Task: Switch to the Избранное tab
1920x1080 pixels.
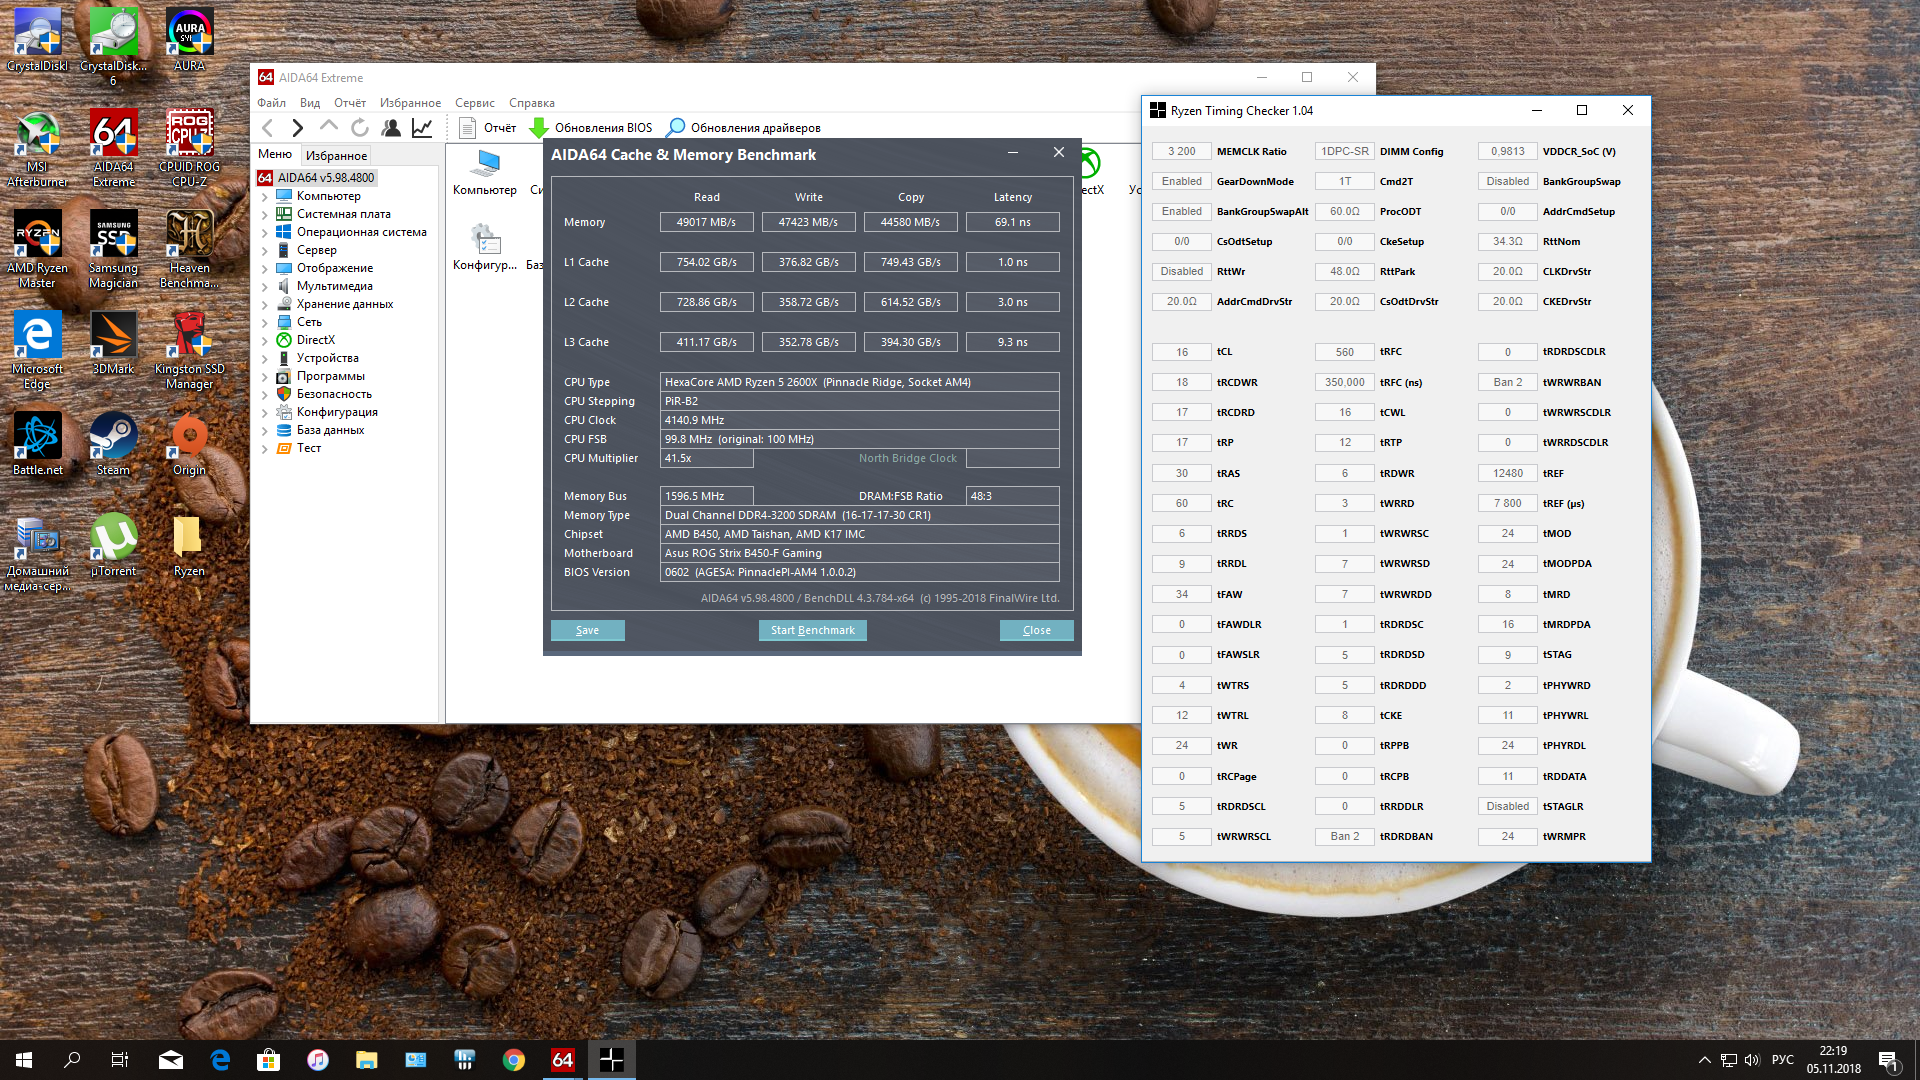Action: [x=336, y=156]
